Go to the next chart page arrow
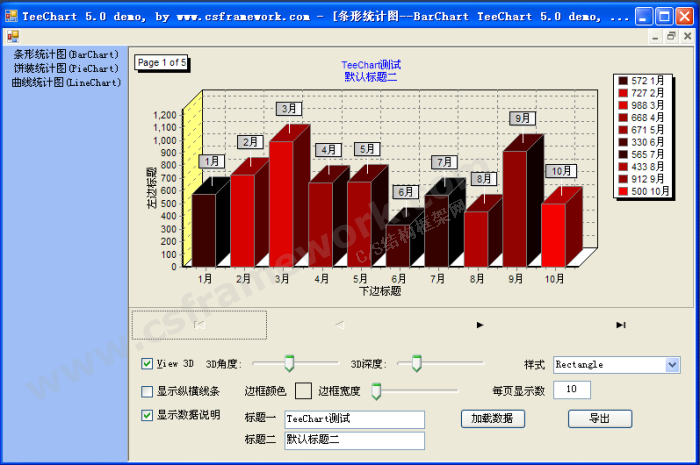The image size is (700, 465). pyautogui.click(x=480, y=325)
